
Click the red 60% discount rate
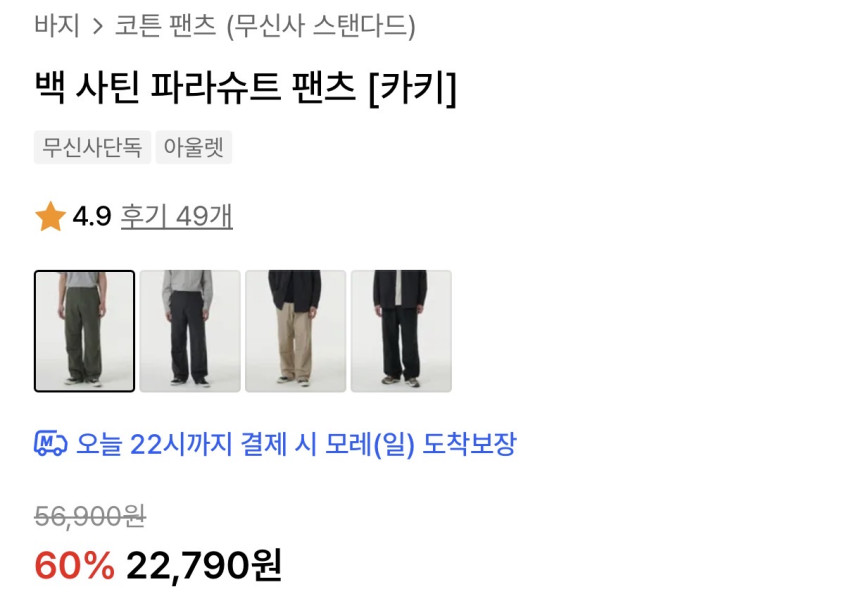click(x=75, y=566)
